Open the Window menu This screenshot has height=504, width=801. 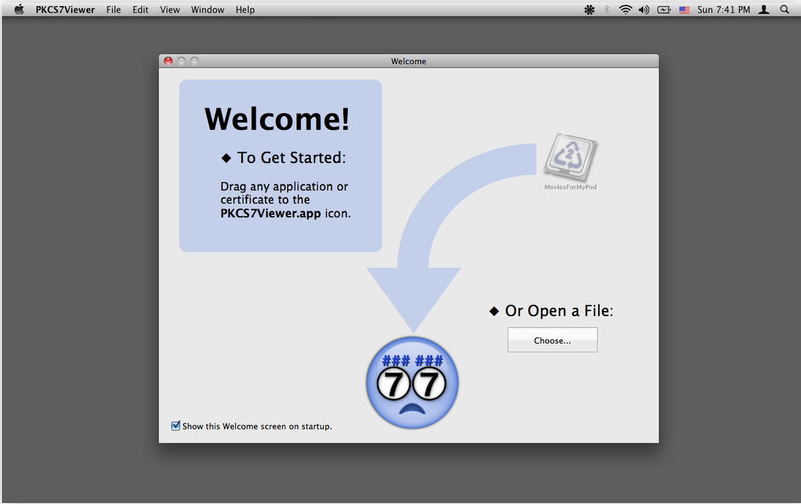207,10
